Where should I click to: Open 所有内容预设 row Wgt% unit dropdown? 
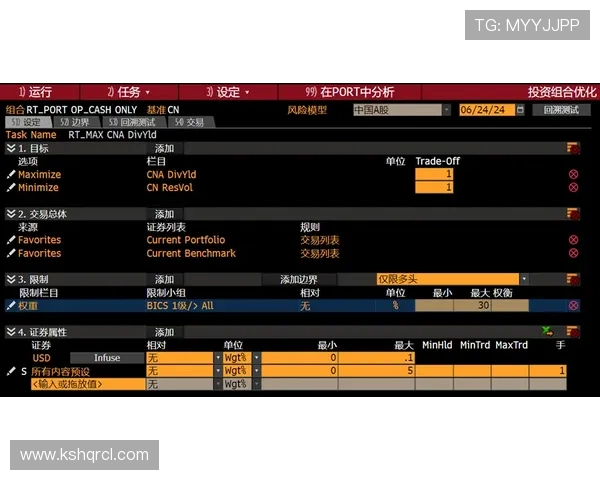tap(256, 371)
